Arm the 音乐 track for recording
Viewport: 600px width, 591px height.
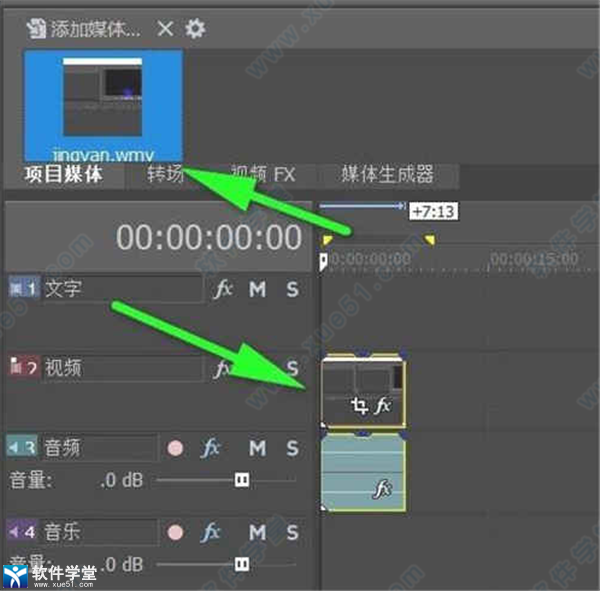[176, 531]
